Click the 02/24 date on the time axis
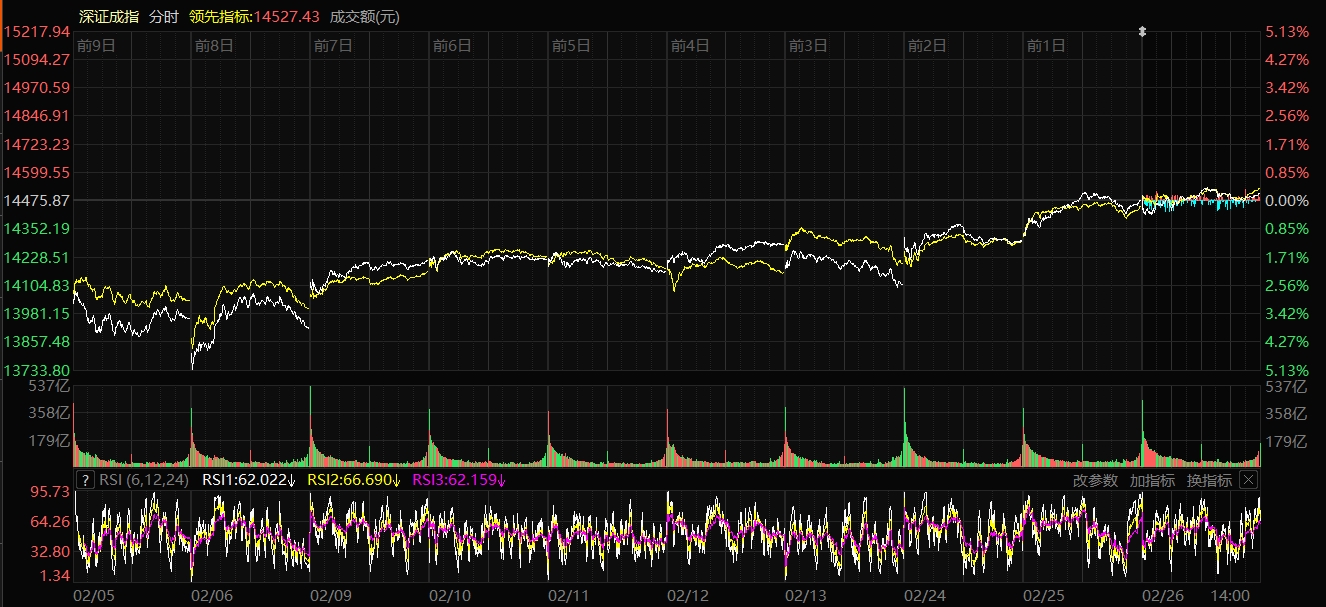The height and width of the screenshot is (607, 1326). [x=925, y=595]
